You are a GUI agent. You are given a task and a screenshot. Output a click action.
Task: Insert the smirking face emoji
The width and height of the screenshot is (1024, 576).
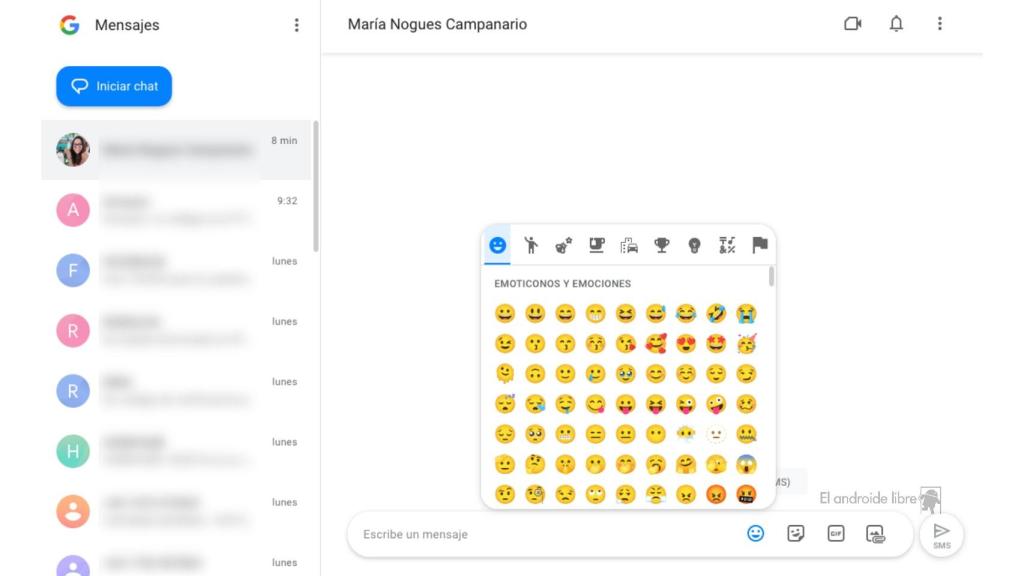746,374
